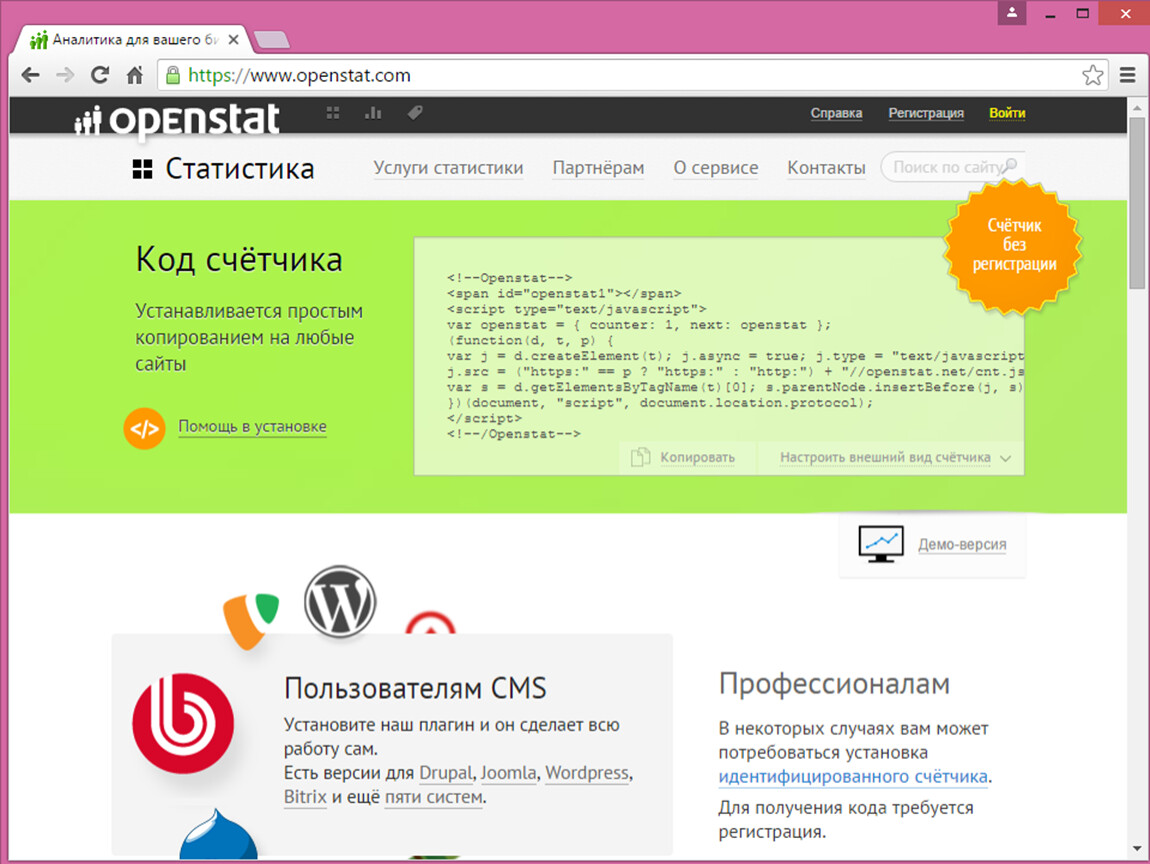Click the Openstat logo
Screen dimensions: 1150x864
[177, 121]
